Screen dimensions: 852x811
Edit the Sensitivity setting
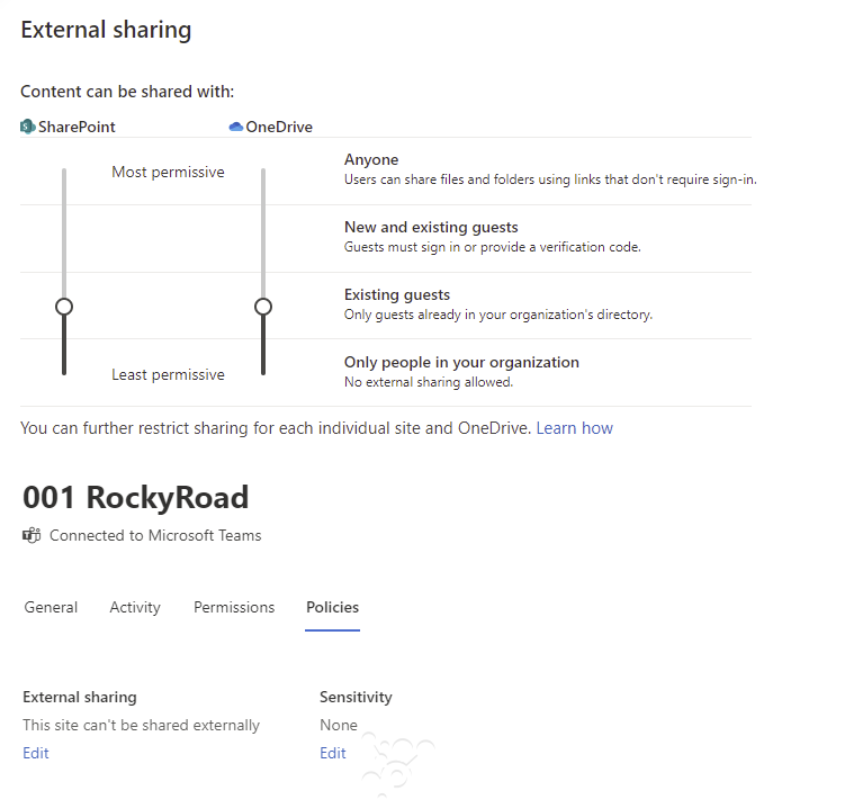pos(333,753)
